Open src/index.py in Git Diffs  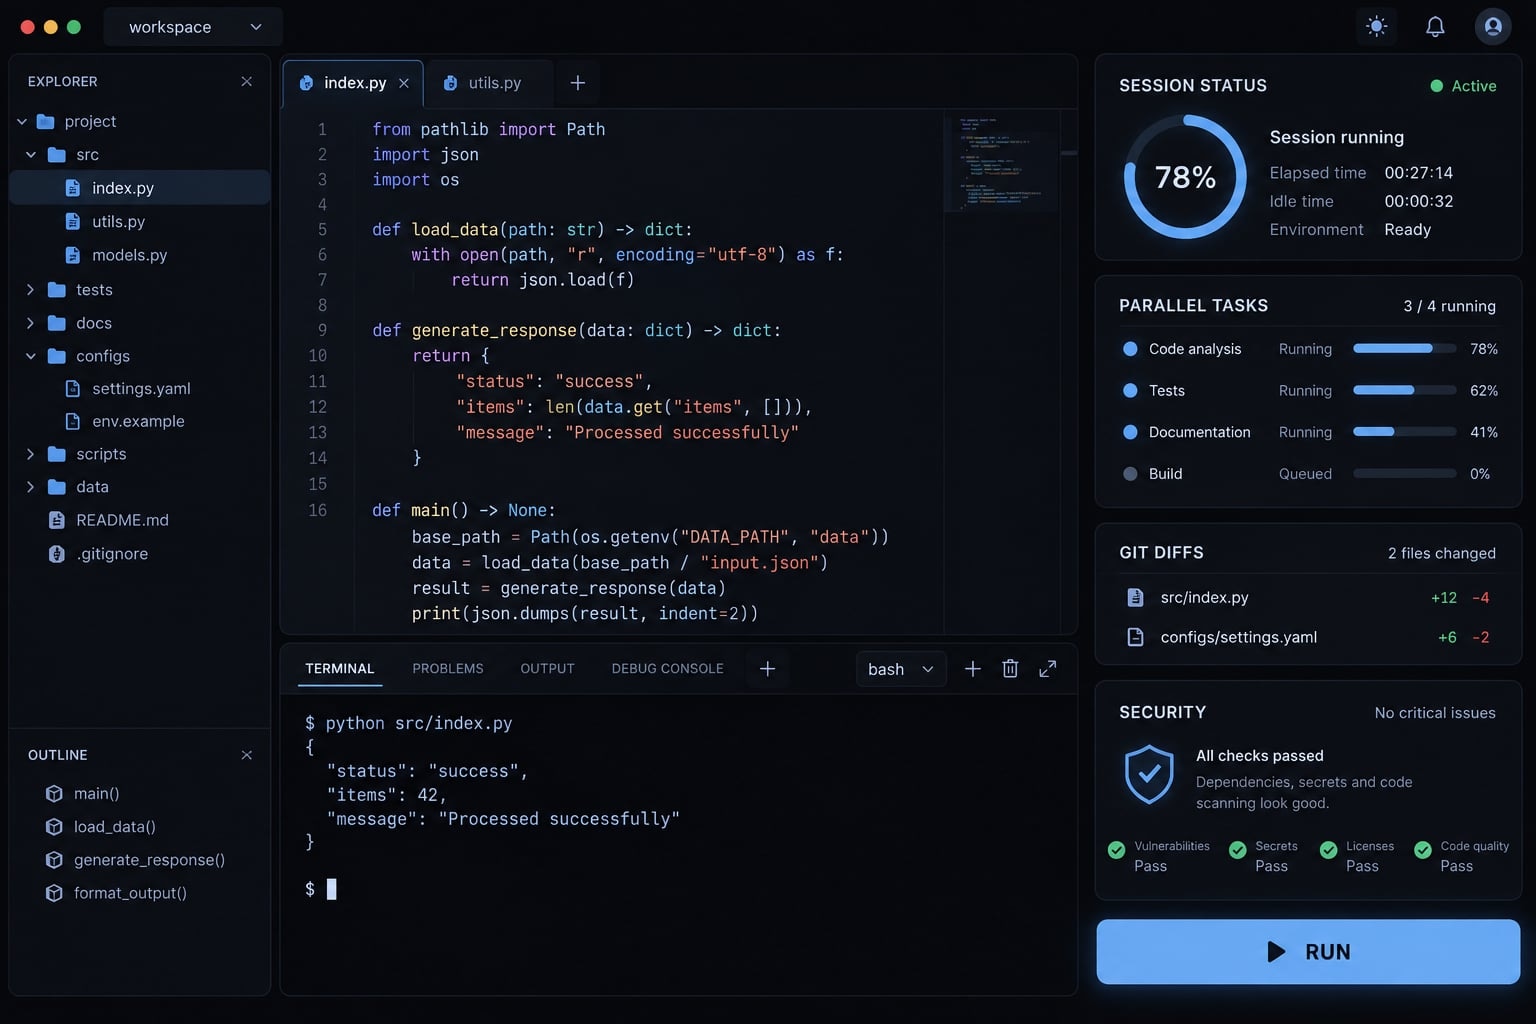pos(1308,597)
